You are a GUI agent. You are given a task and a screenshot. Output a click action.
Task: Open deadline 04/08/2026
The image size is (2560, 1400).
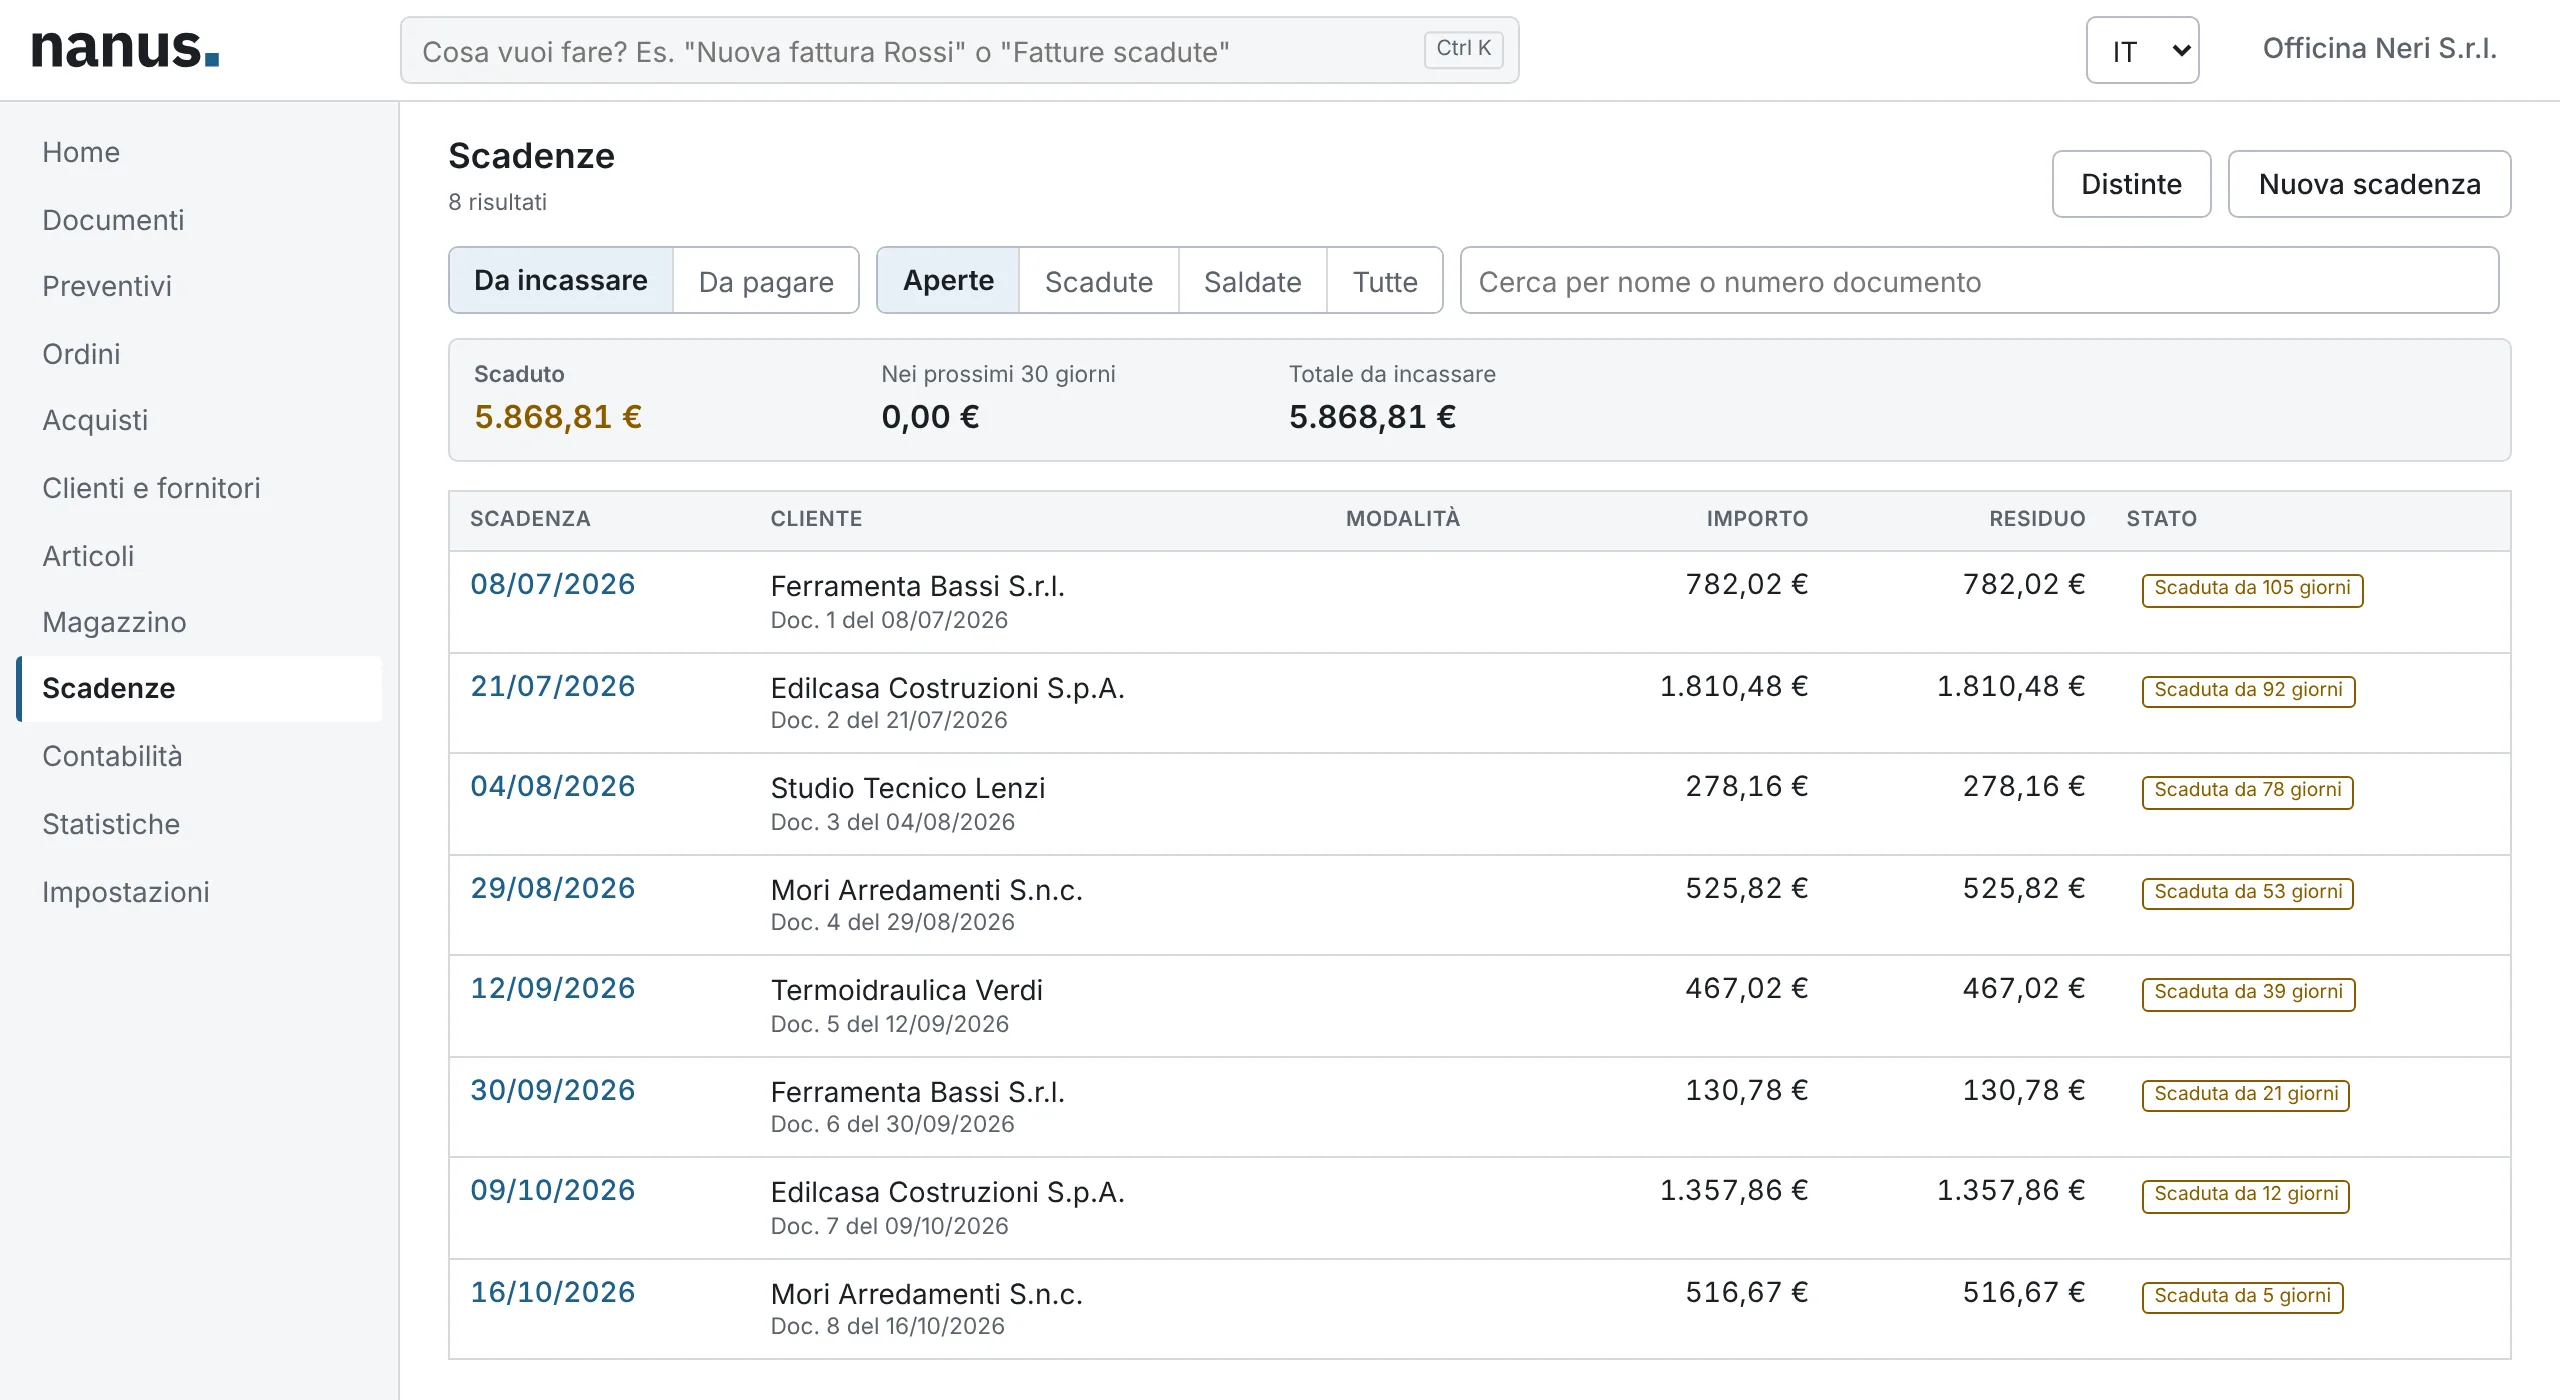pyautogui.click(x=553, y=786)
